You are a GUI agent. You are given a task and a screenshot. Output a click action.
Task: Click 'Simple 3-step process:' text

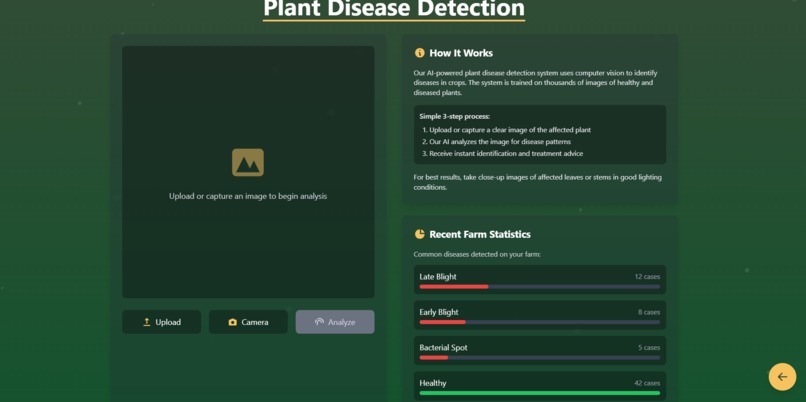pos(455,117)
